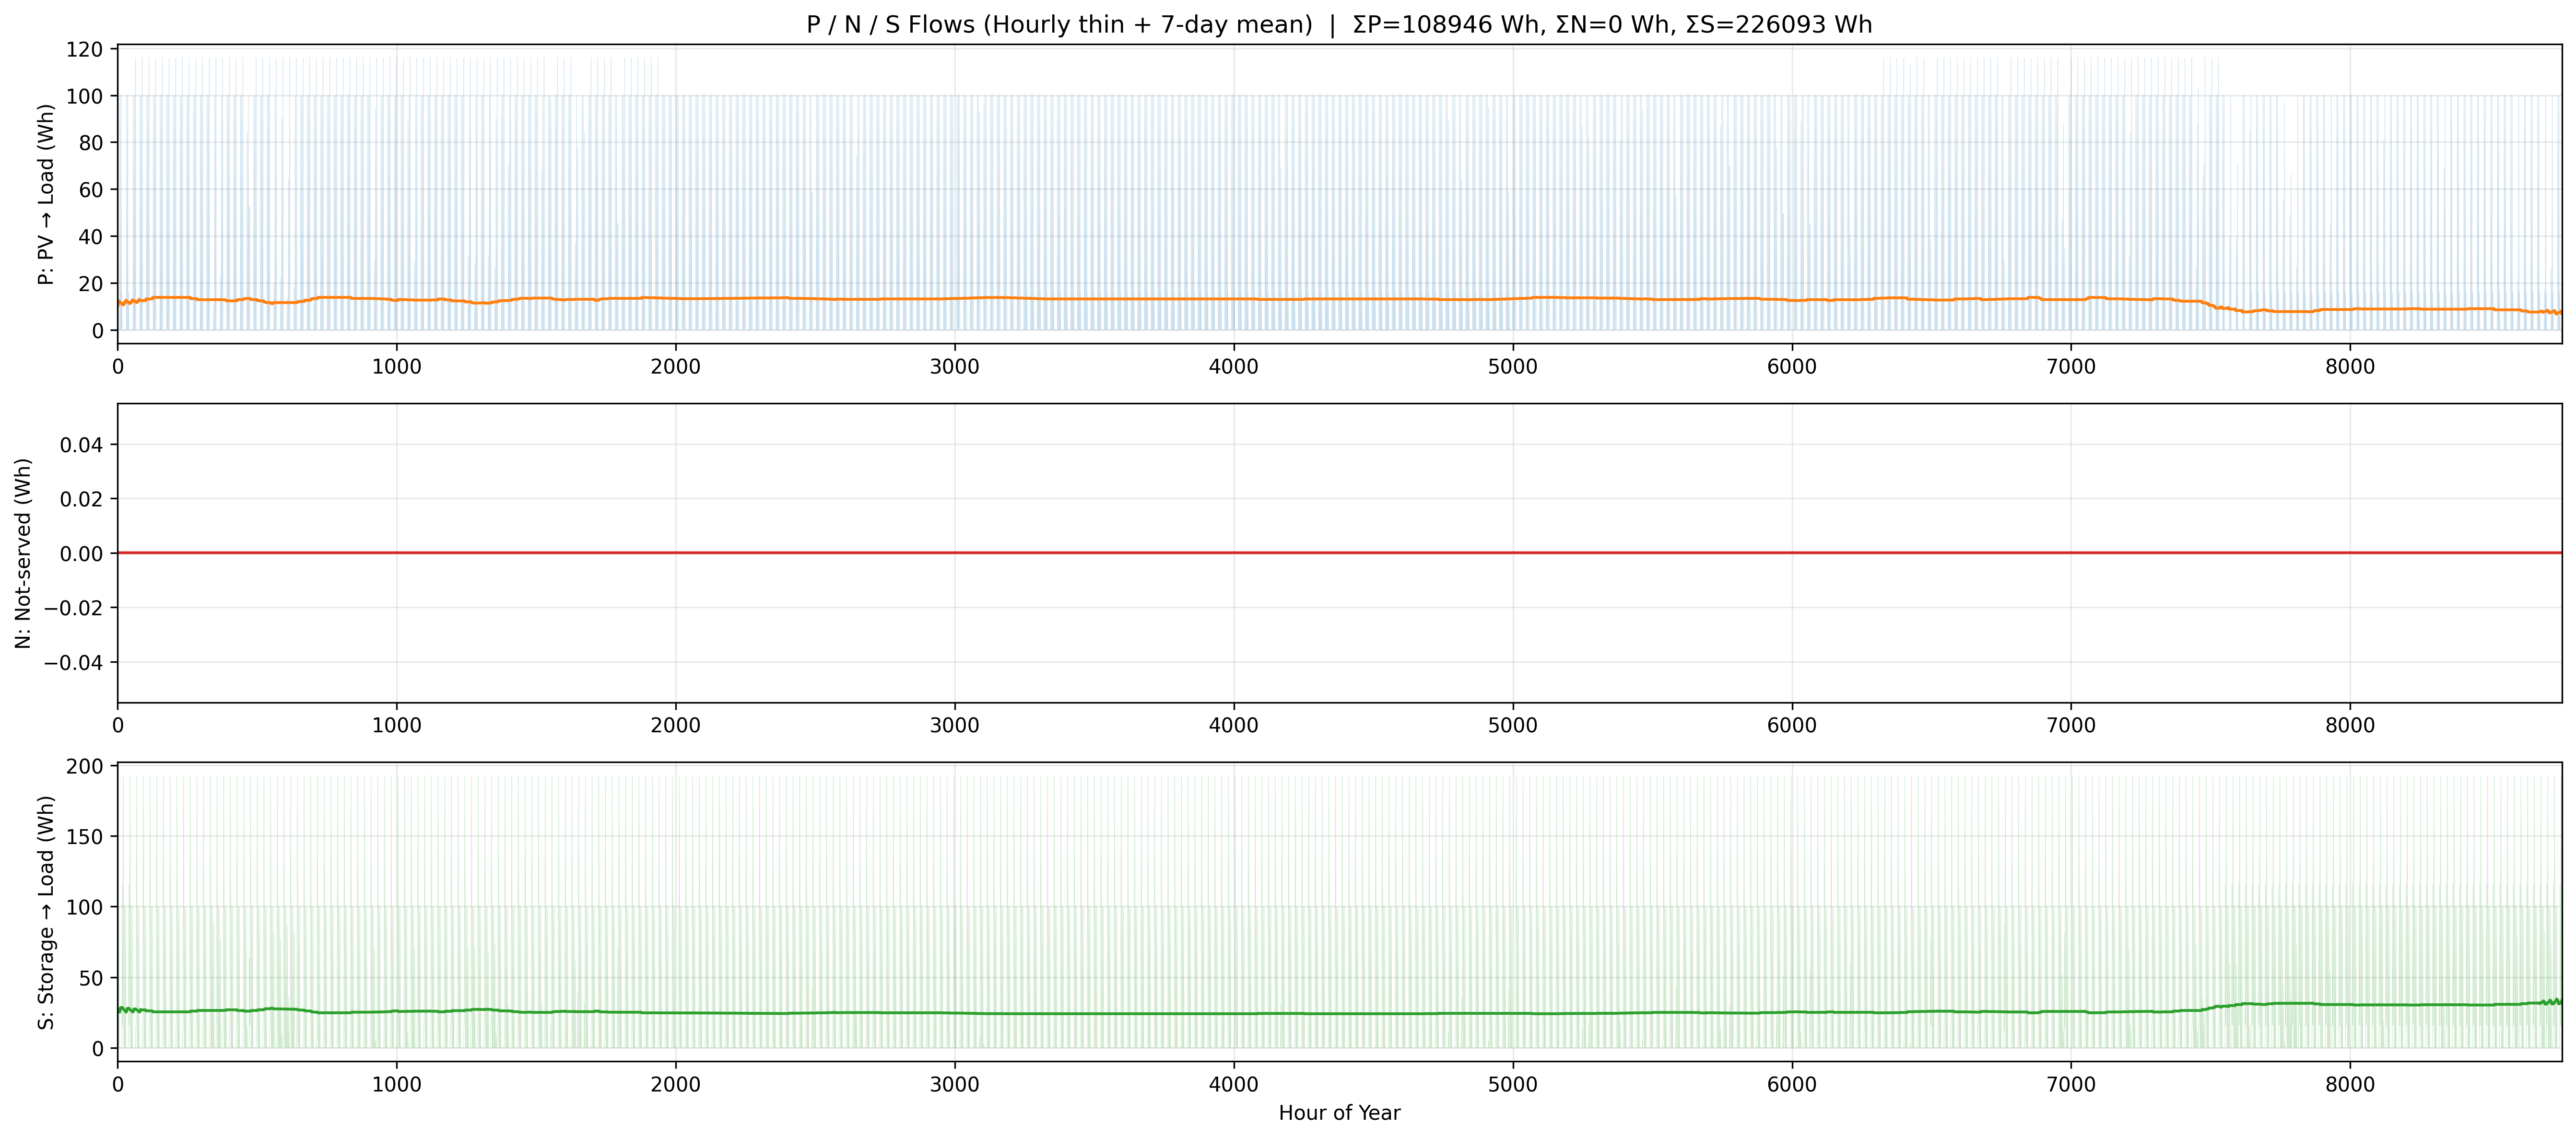
Task: Click x-tick 8000 under the PV → Load plot
Action: [2350, 366]
